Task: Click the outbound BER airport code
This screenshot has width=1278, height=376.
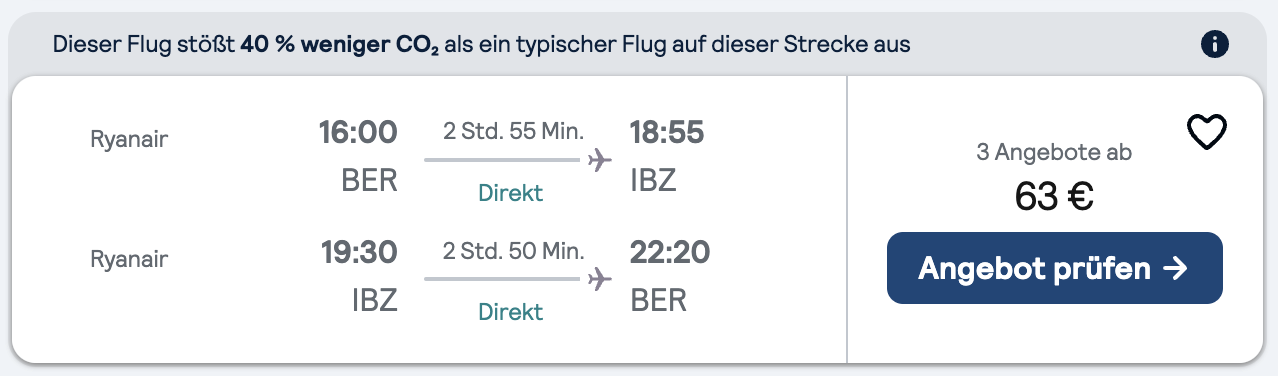Action: tap(370, 181)
